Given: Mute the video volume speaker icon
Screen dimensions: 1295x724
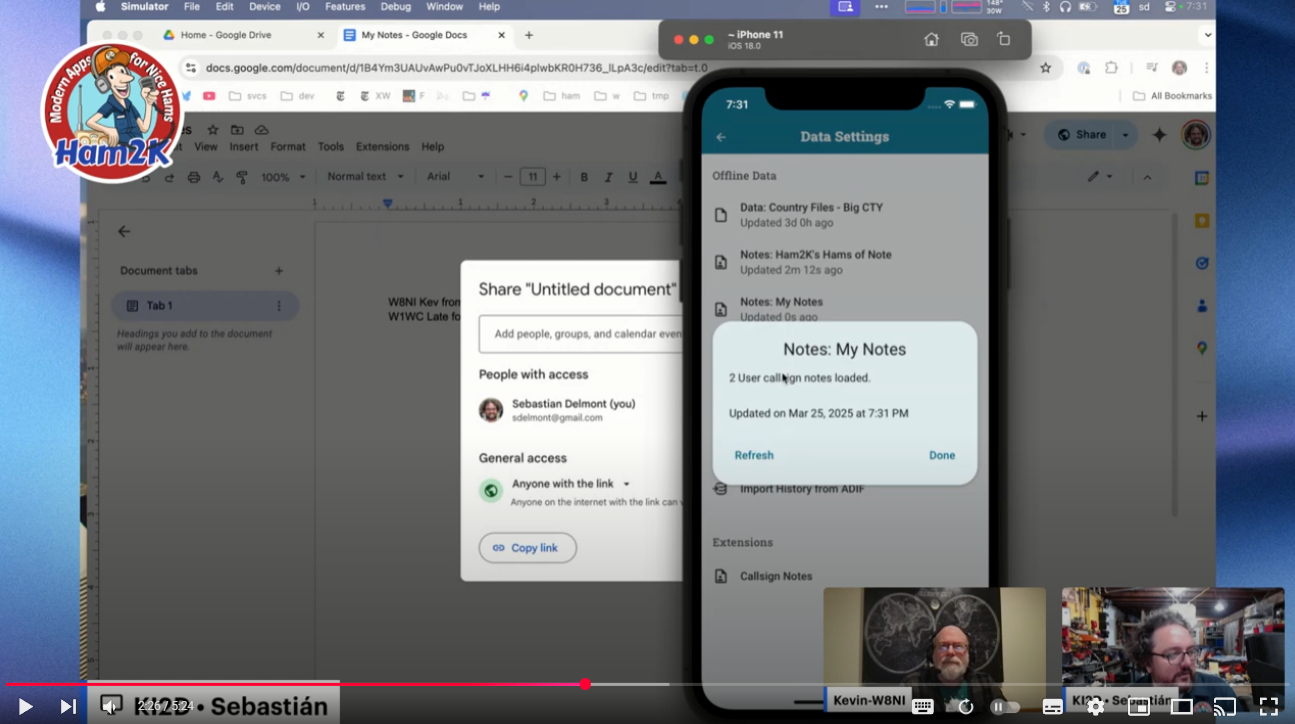Looking at the screenshot, I should click(x=110, y=706).
